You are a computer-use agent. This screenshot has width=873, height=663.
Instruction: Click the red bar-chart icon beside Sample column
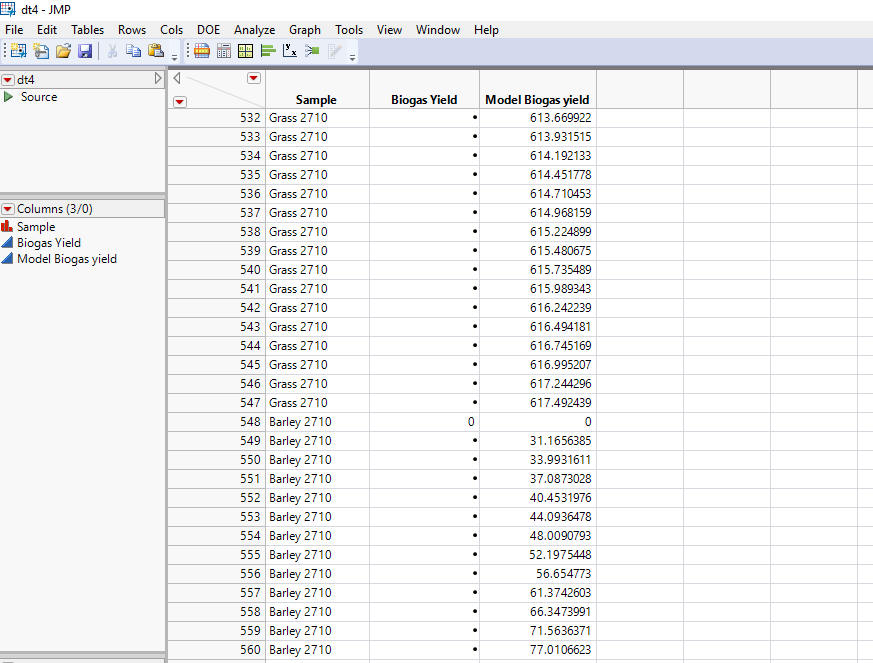tap(7, 226)
